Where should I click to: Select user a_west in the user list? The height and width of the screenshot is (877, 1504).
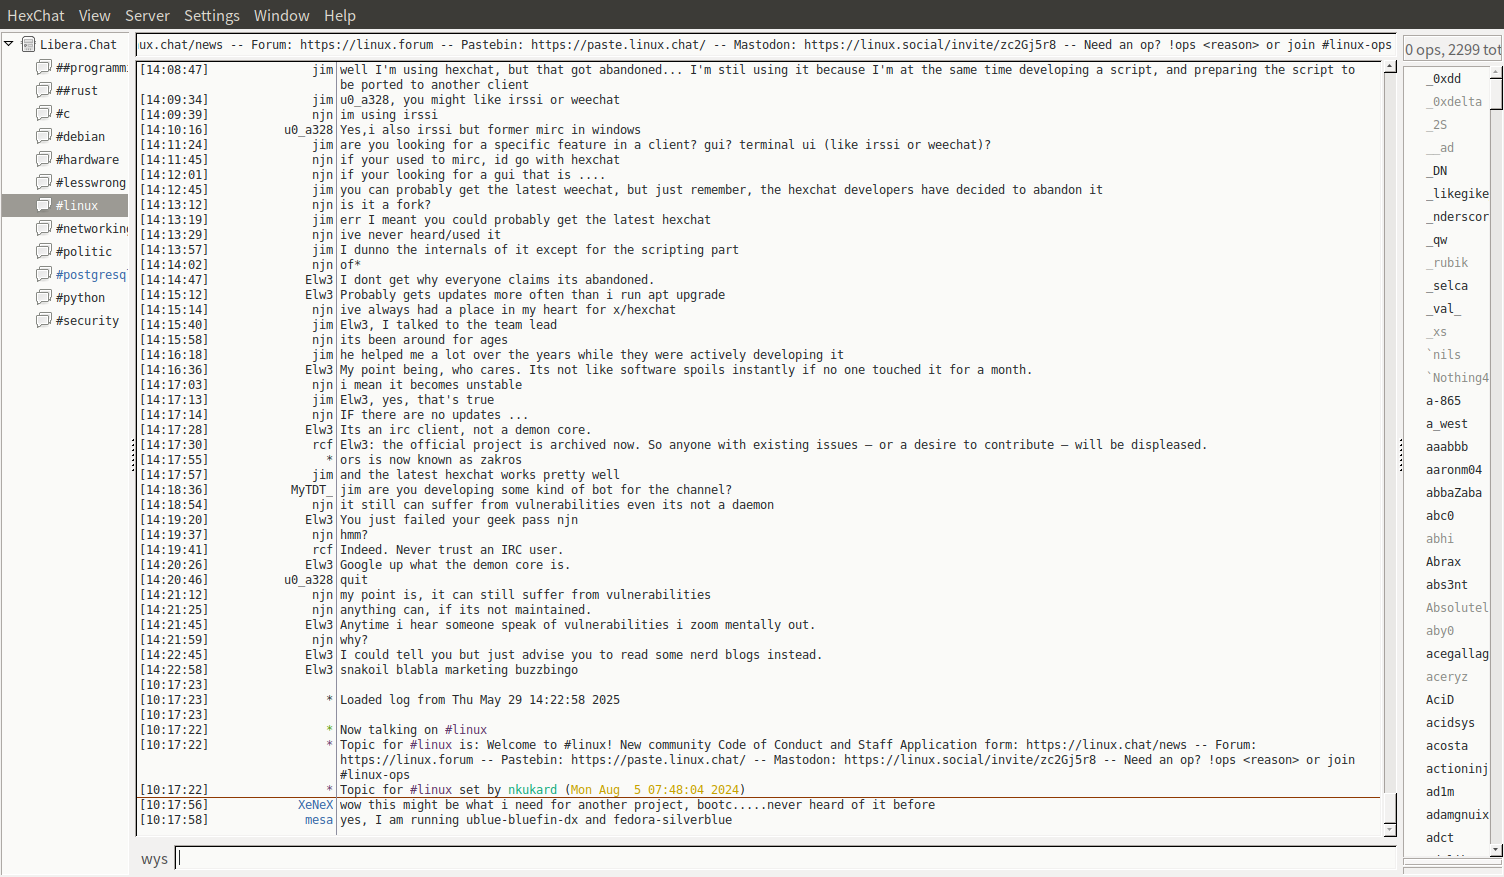click(1447, 424)
